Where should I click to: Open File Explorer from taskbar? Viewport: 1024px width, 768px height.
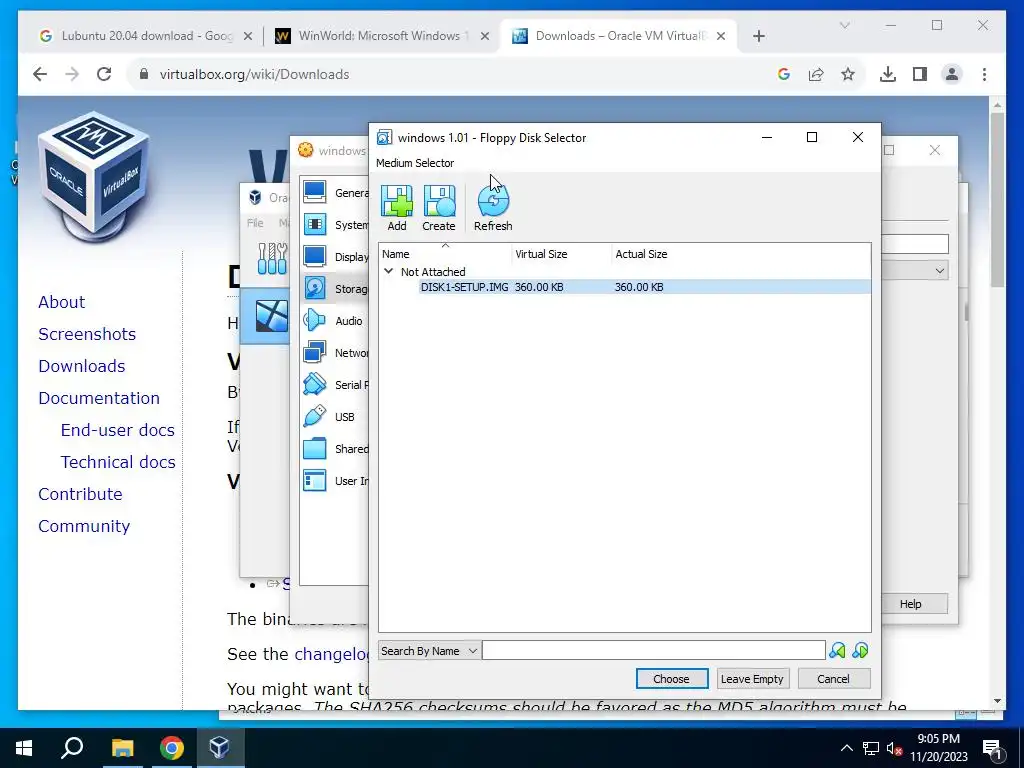[x=122, y=748]
